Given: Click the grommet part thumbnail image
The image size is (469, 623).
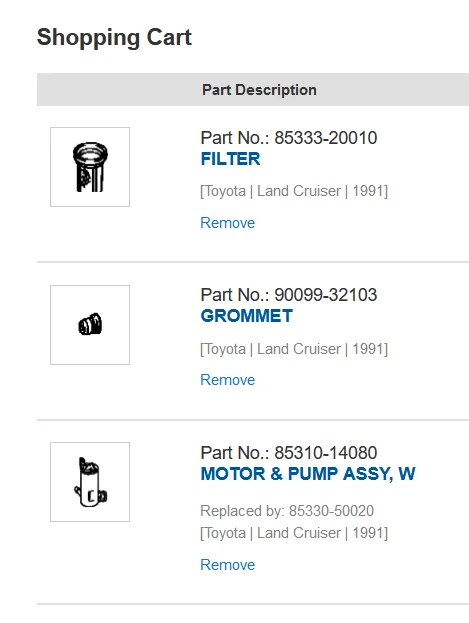Looking at the screenshot, I should pyautogui.click(x=90, y=325).
